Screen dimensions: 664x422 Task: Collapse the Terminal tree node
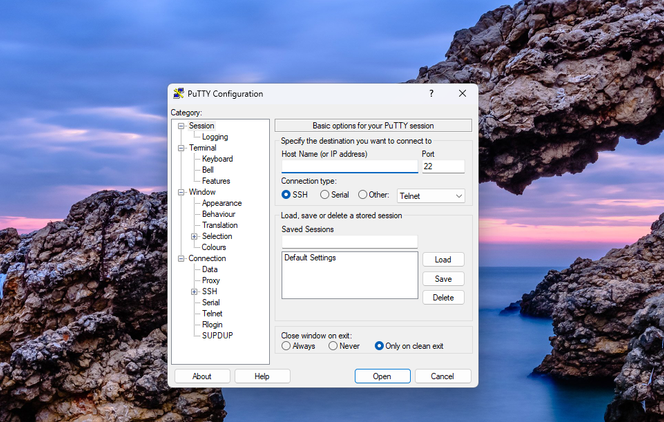181,148
